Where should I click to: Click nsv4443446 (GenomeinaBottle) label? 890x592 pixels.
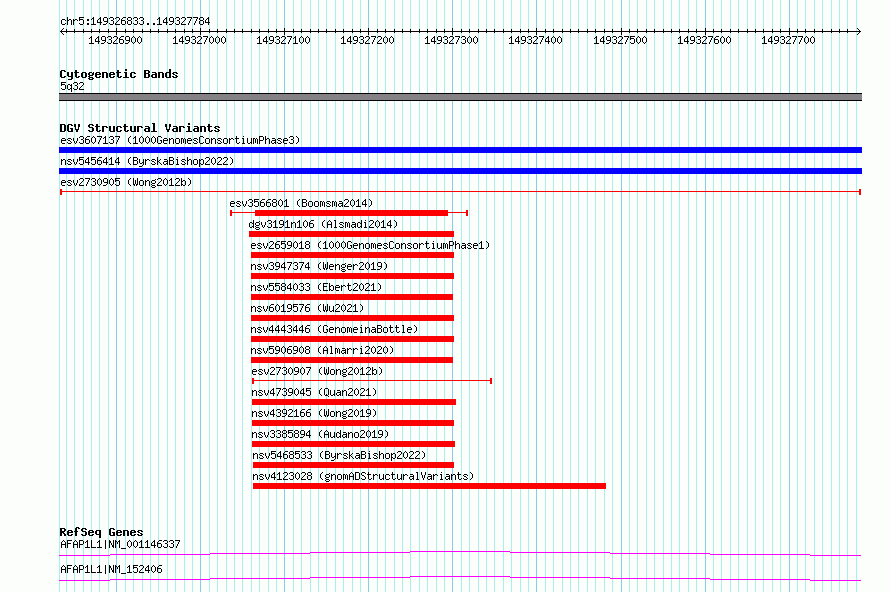click(334, 329)
